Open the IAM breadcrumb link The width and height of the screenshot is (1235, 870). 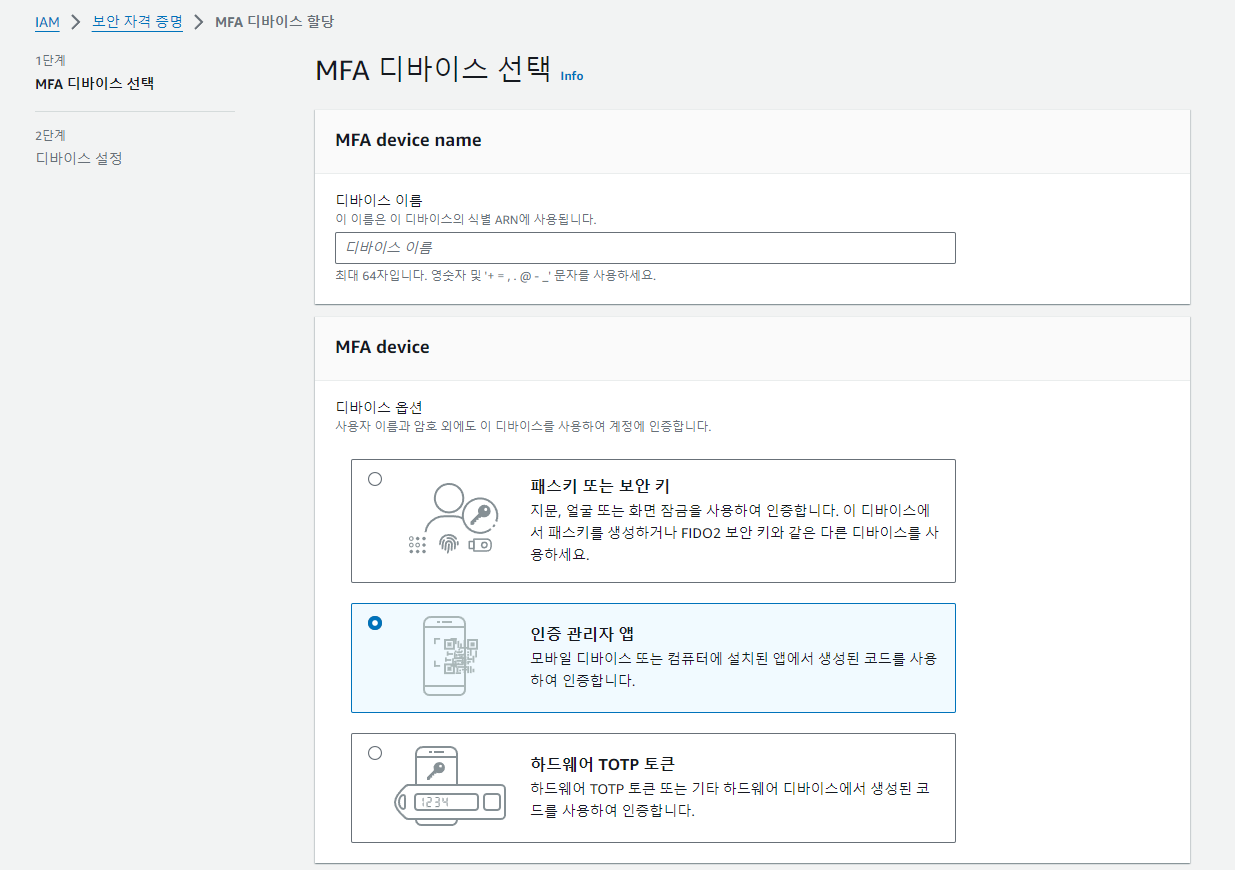point(46,20)
